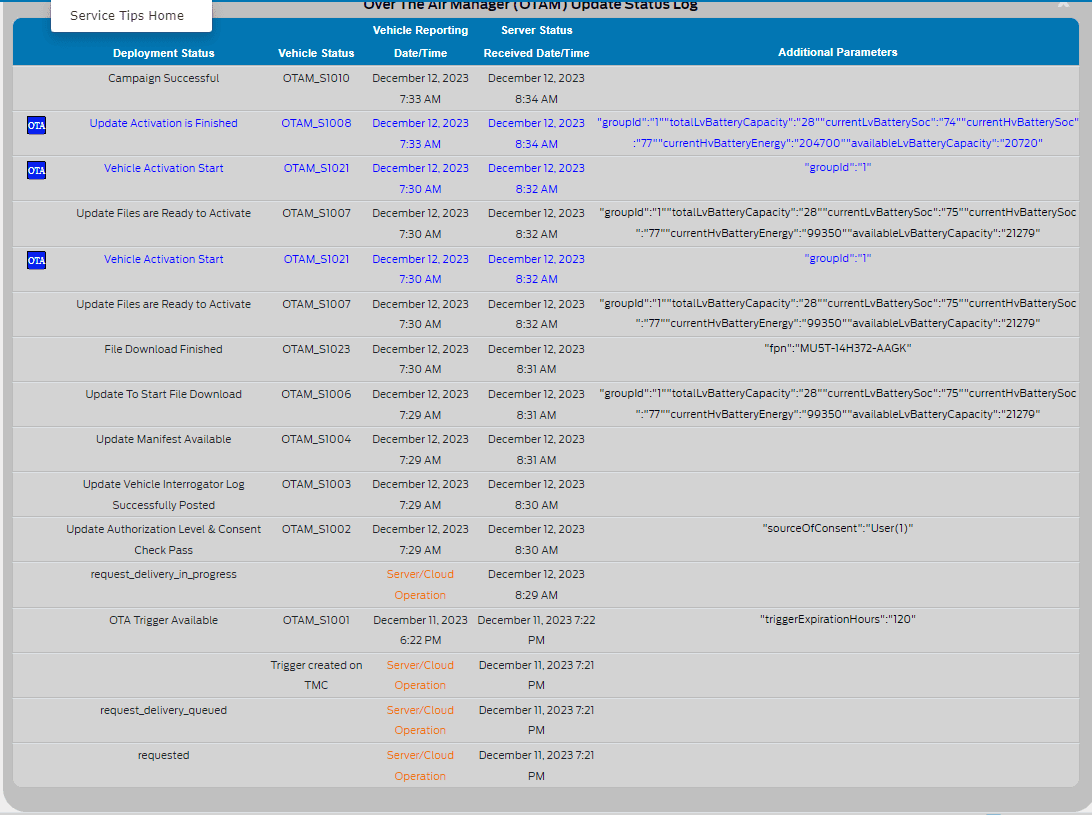Select the Campaign Successful status entry
The height and width of the screenshot is (815, 1092).
(x=163, y=78)
